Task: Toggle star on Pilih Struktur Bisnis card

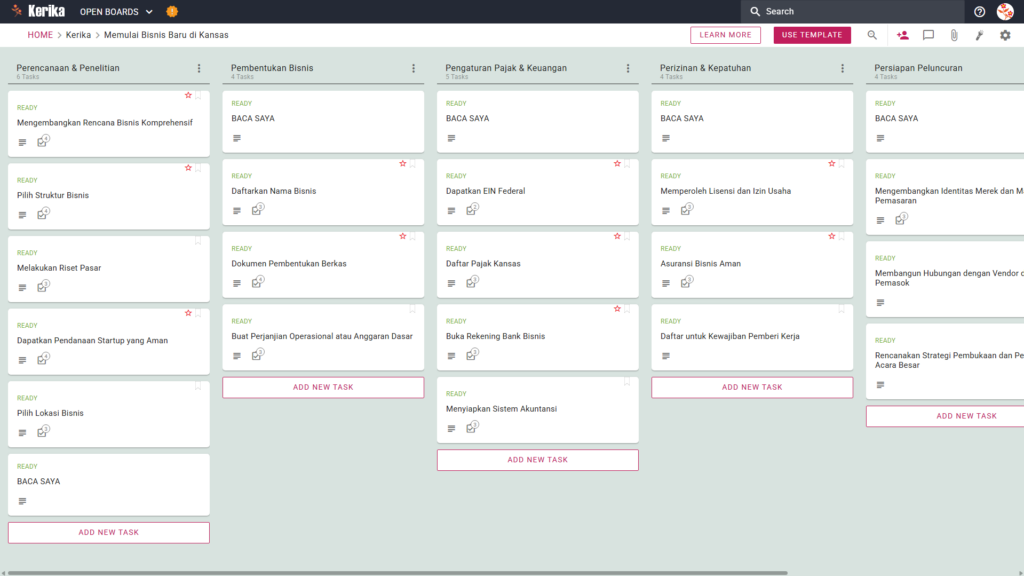Action: (x=188, y=168)
